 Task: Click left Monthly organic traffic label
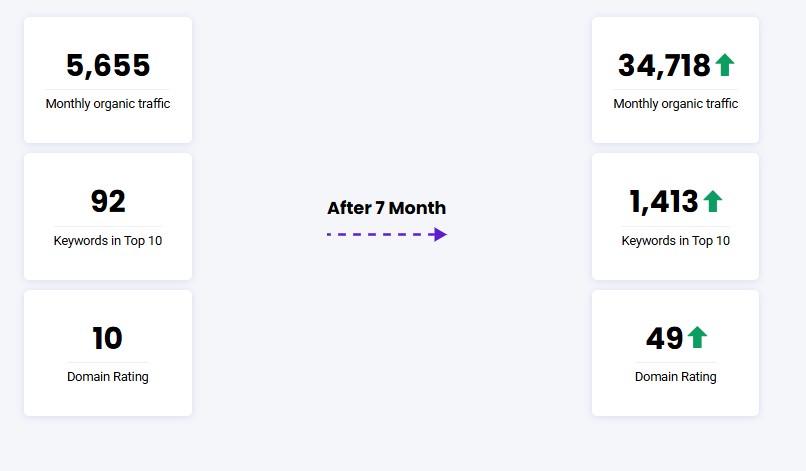tap(108, 103)
